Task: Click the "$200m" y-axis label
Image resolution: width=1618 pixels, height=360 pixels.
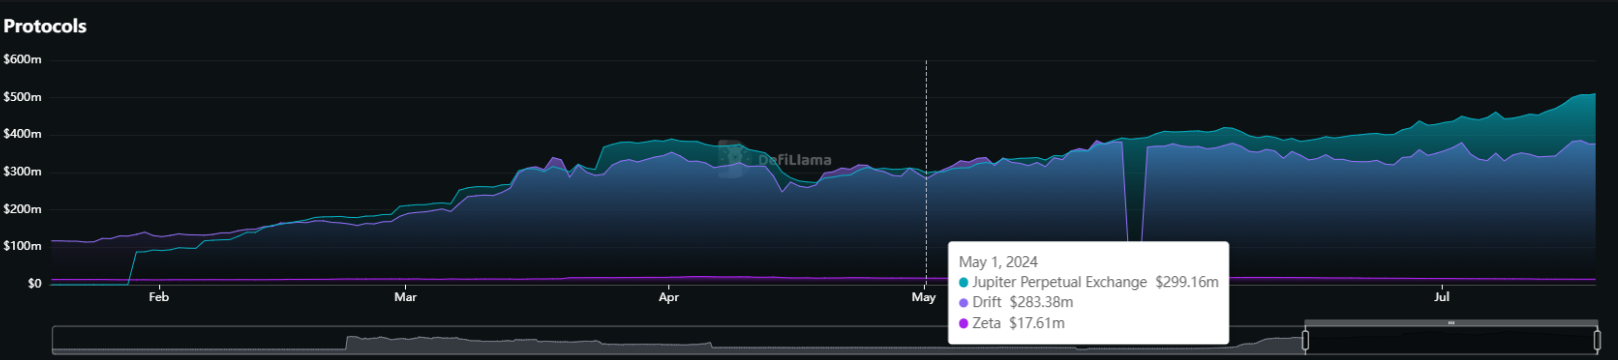Action: point(22,209)
